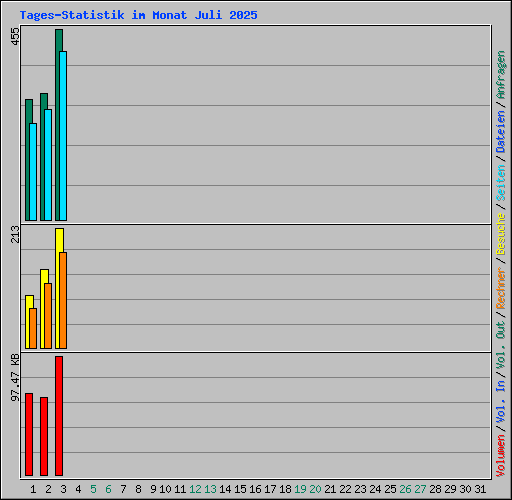
Task: Click the red Volumen bar for day 3
Action: pos(59,416)
